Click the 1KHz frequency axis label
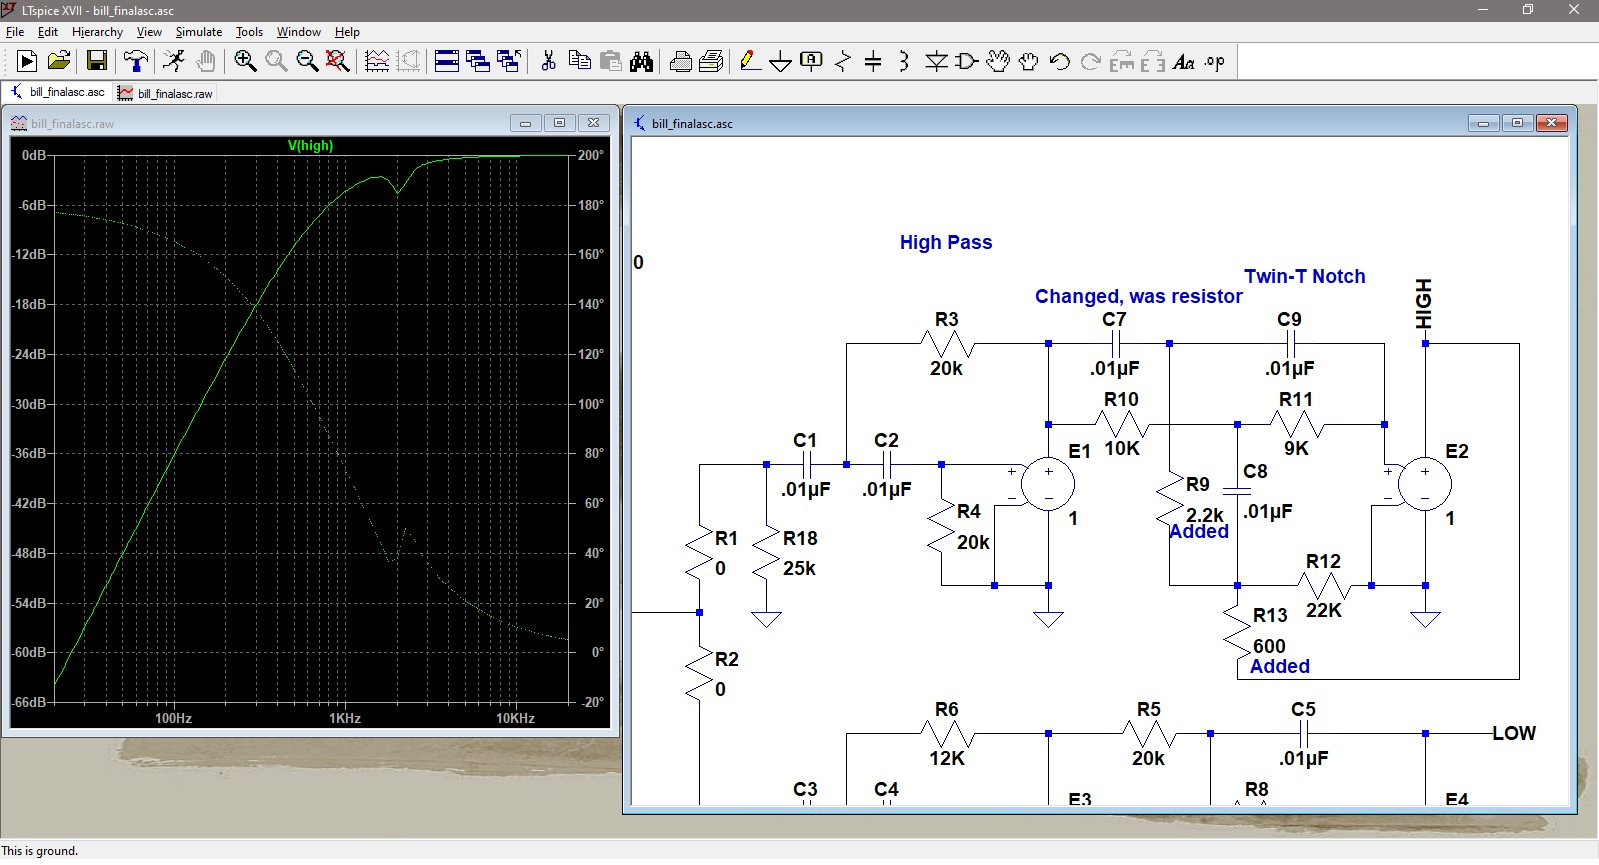 coord(345,718)
